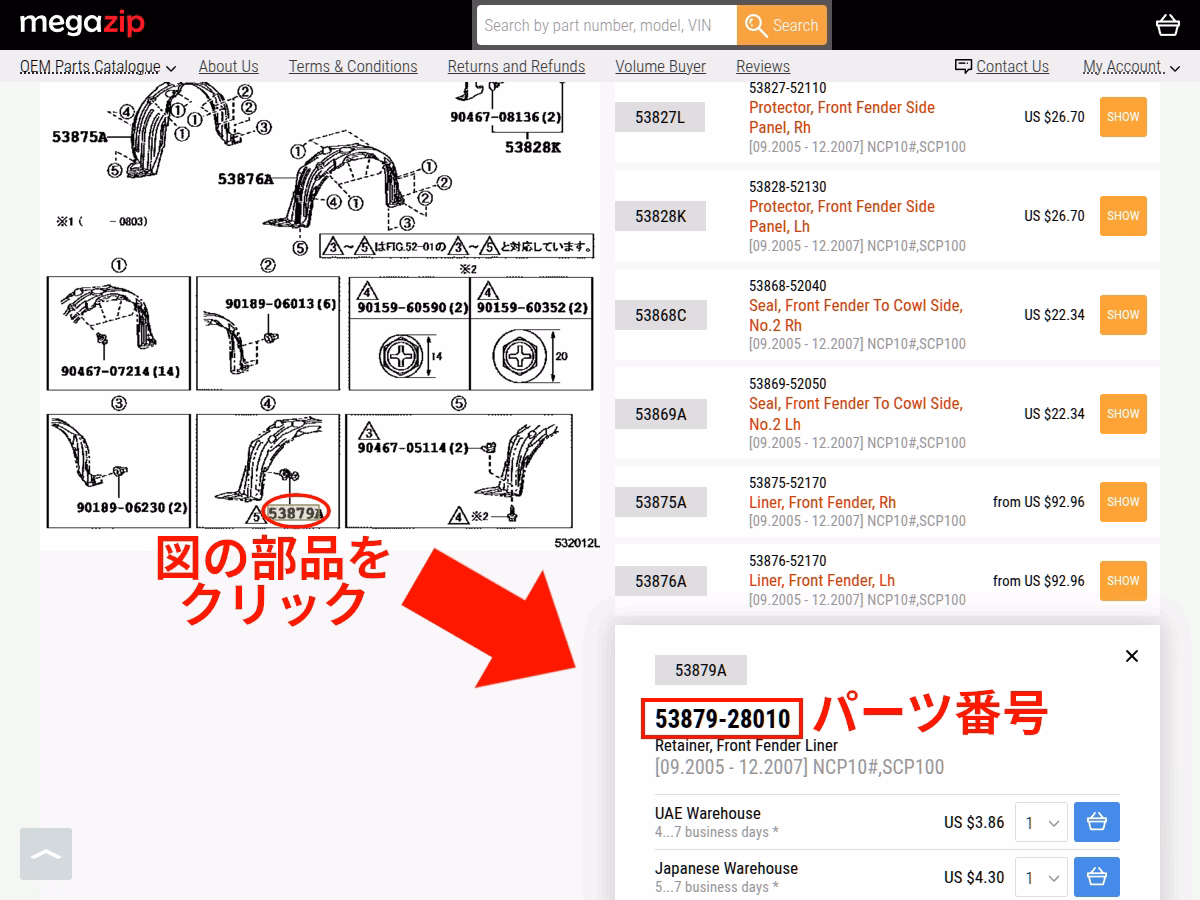Click 90189-06013 (6) in the diagram
The height and width of the screenshot is (900, 1200).
280,304
